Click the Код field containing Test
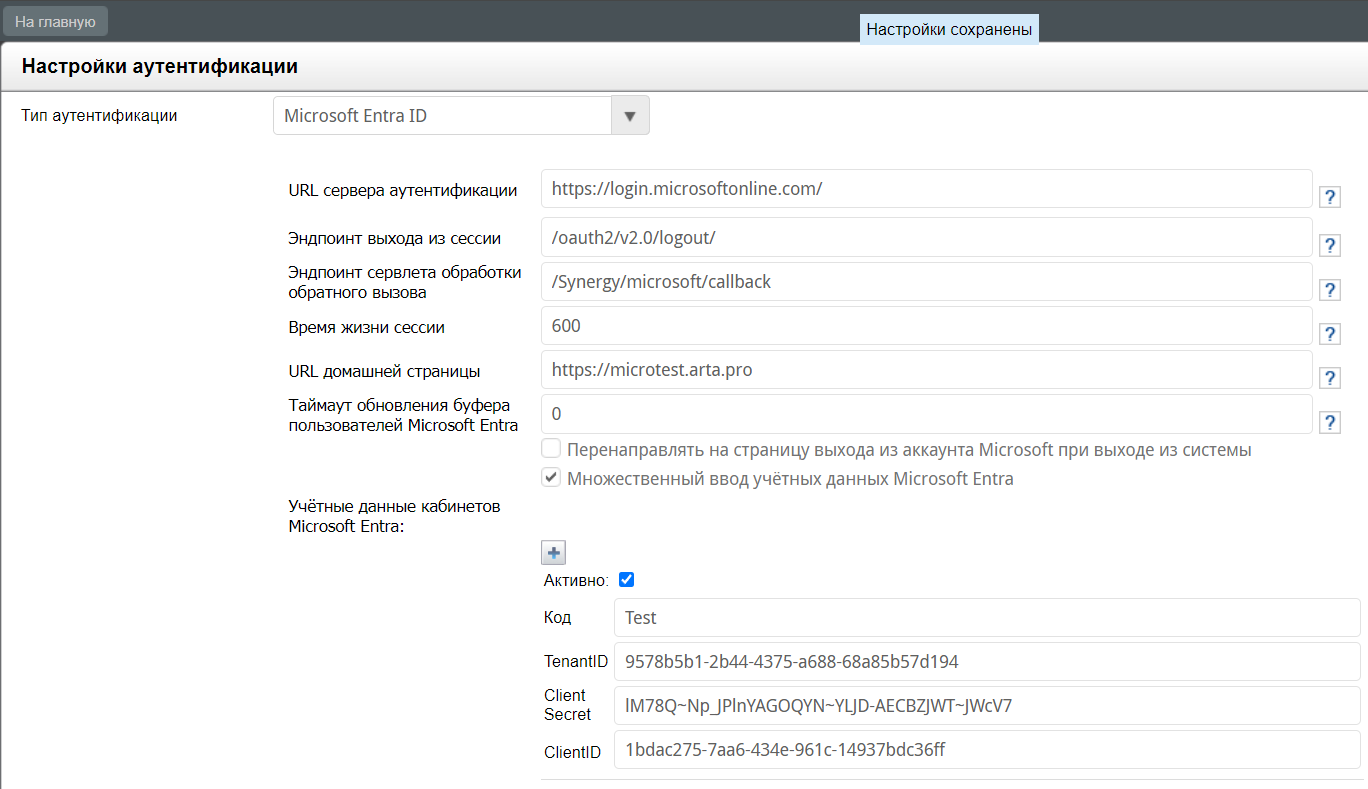Screen dimensions: 1368x789 987,618
